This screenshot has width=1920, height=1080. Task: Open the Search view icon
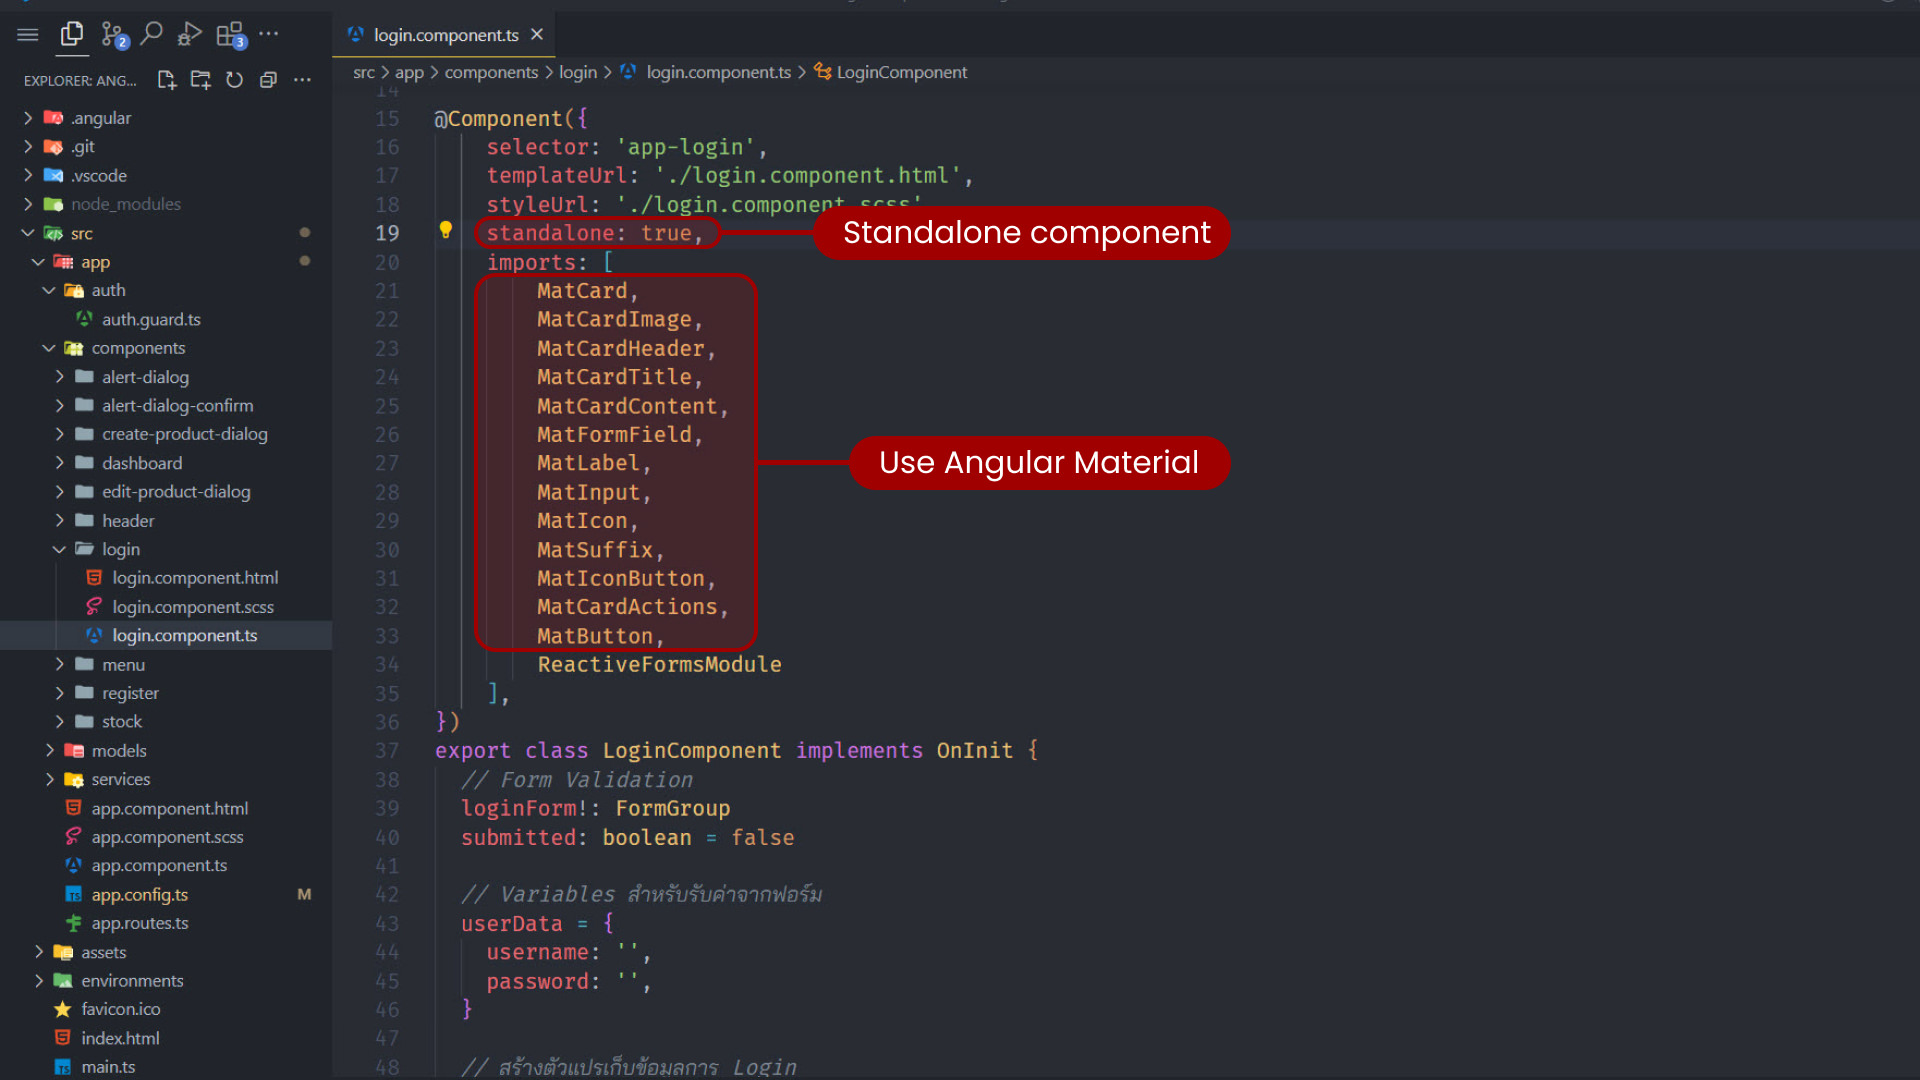click(x=151, y=35)
